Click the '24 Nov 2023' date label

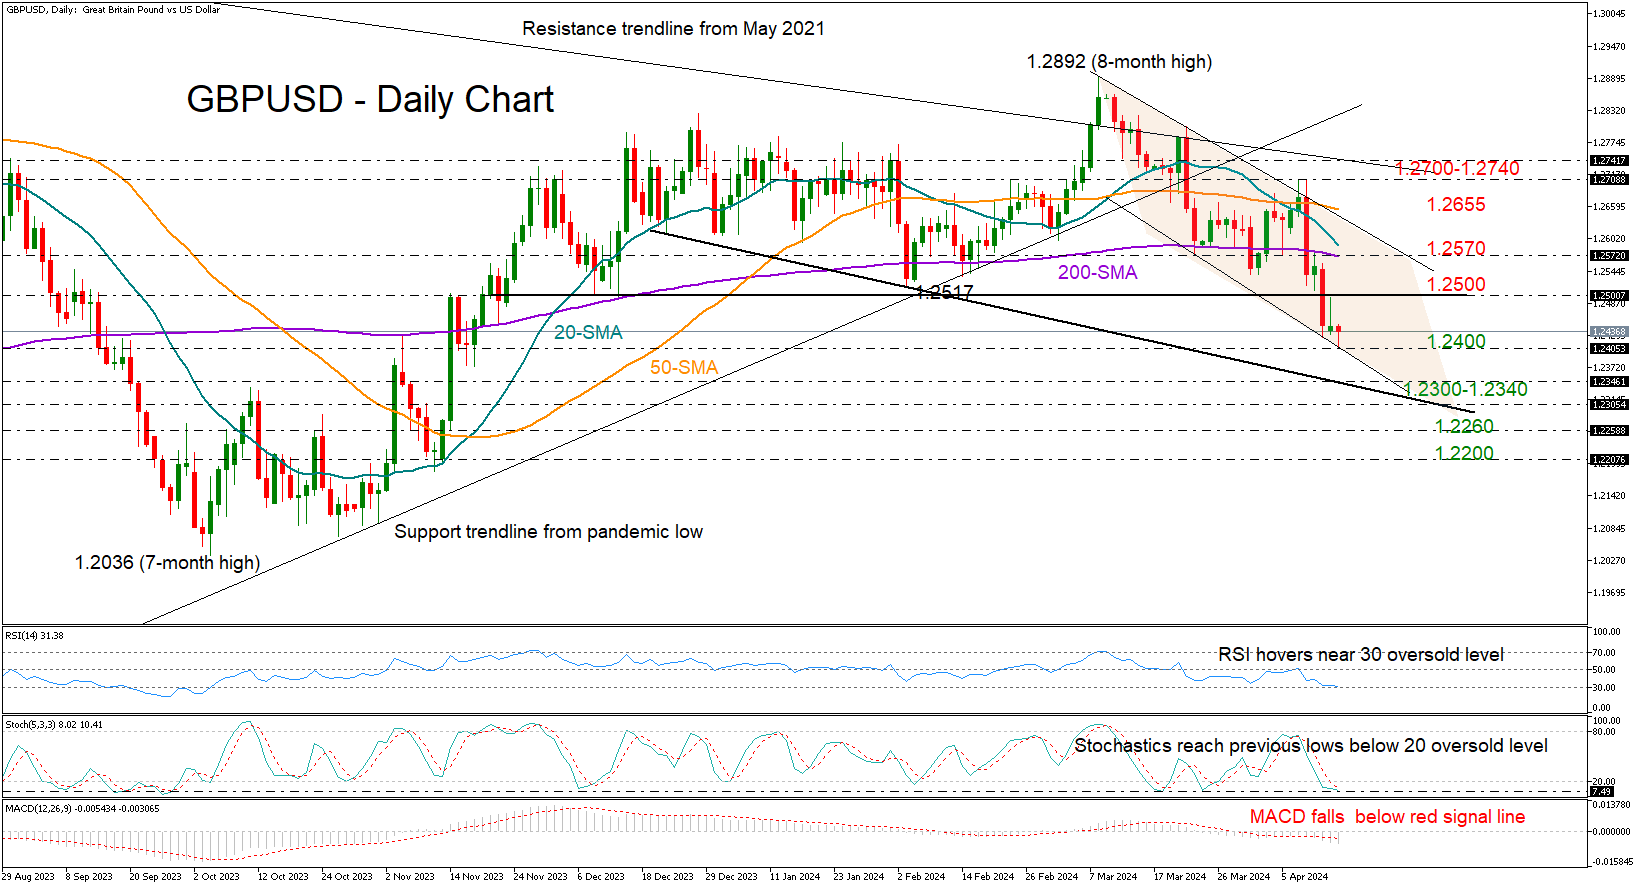[540, 876]
